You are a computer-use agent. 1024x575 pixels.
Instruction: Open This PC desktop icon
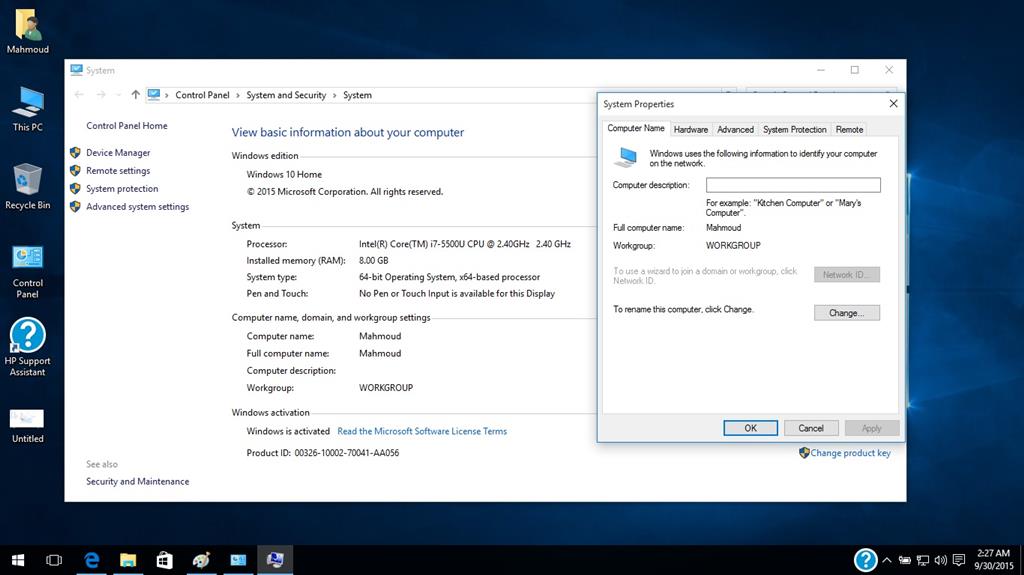click(27, 109)
